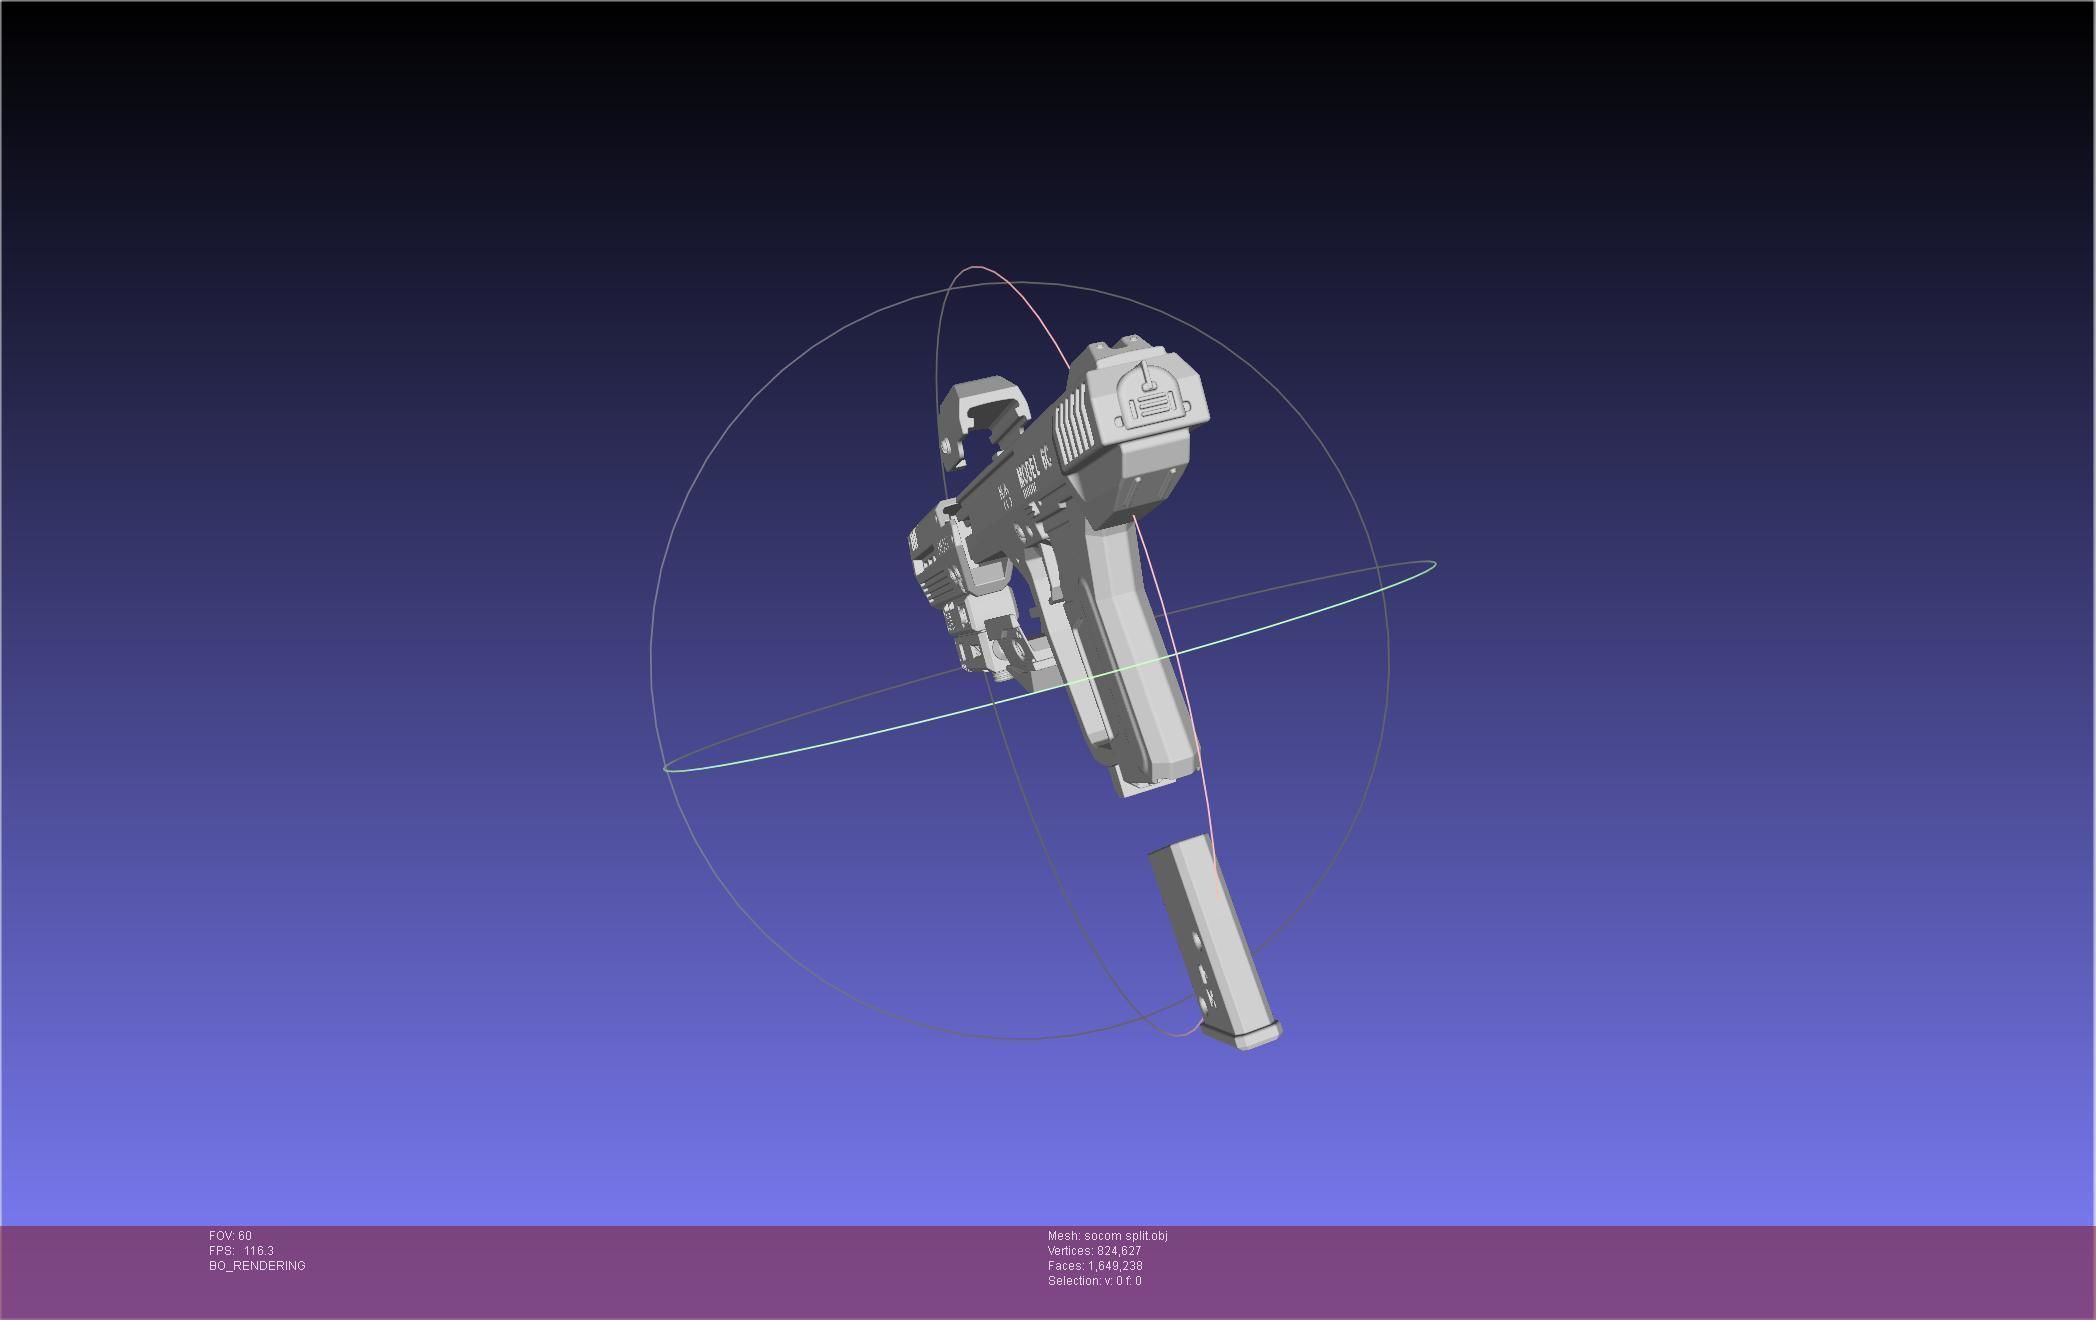
Task: Click the Selection v: 0 f: 0 text
Action: (x=1094, y=1281)
